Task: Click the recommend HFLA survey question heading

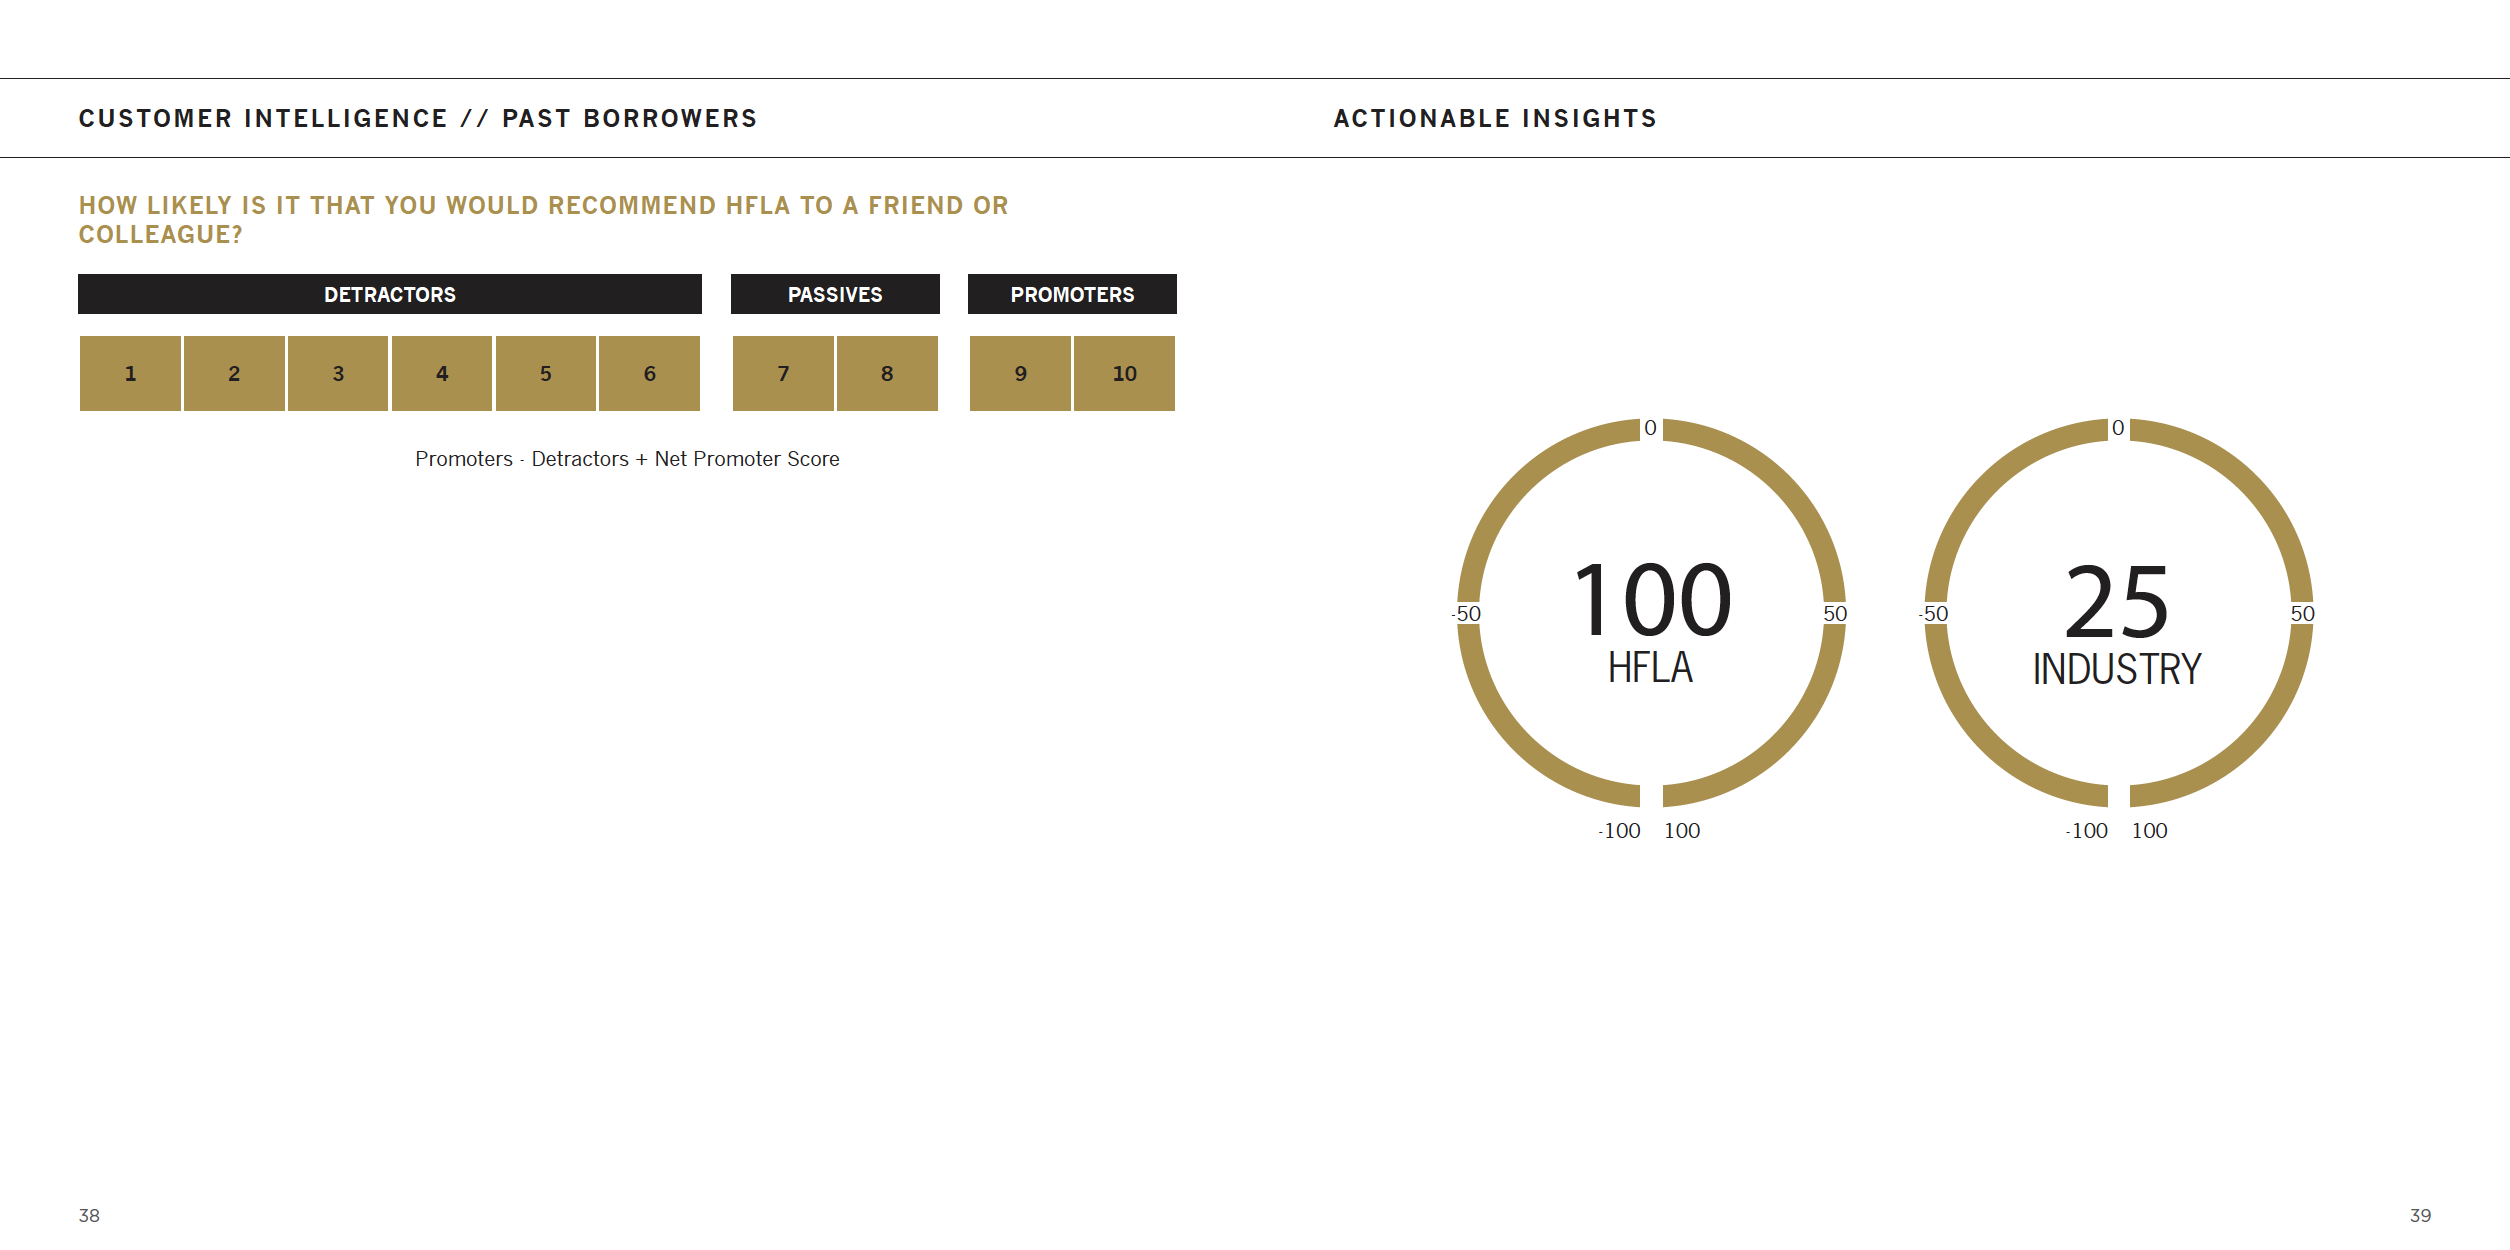Action: pos(543,219)
